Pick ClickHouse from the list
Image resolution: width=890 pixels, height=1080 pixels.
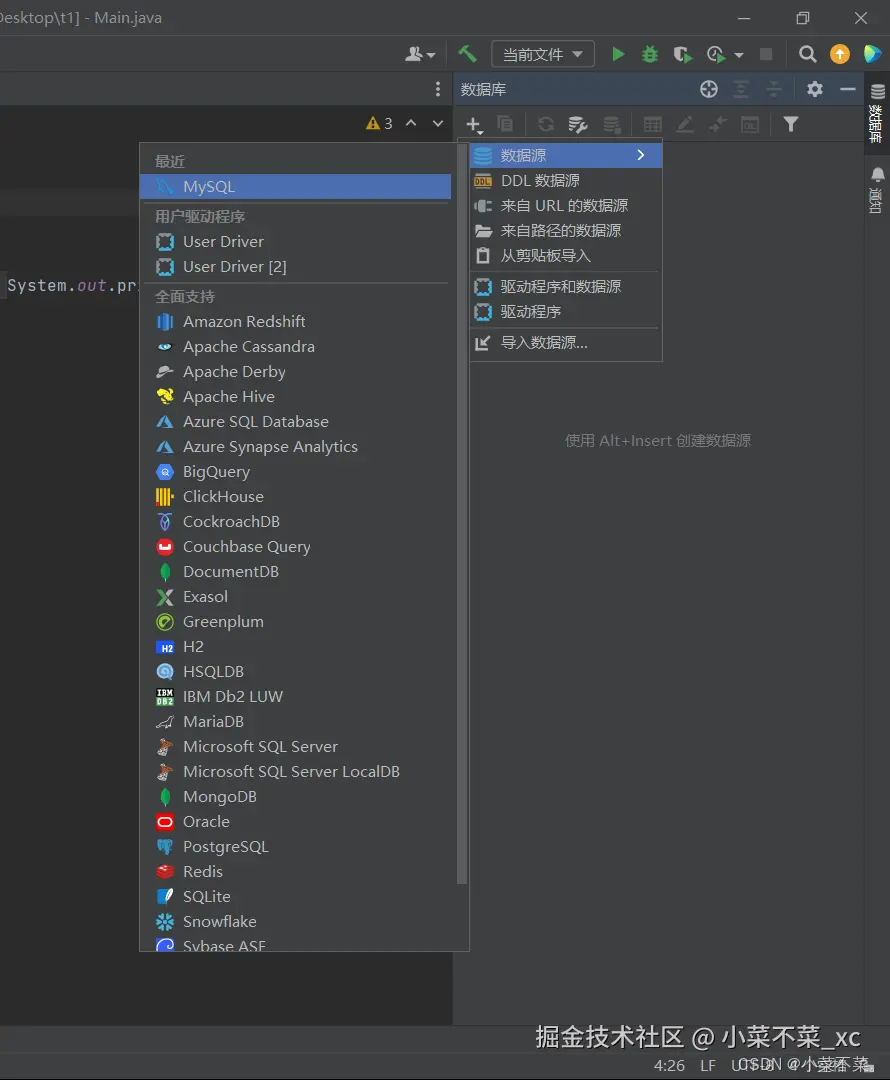296,497
